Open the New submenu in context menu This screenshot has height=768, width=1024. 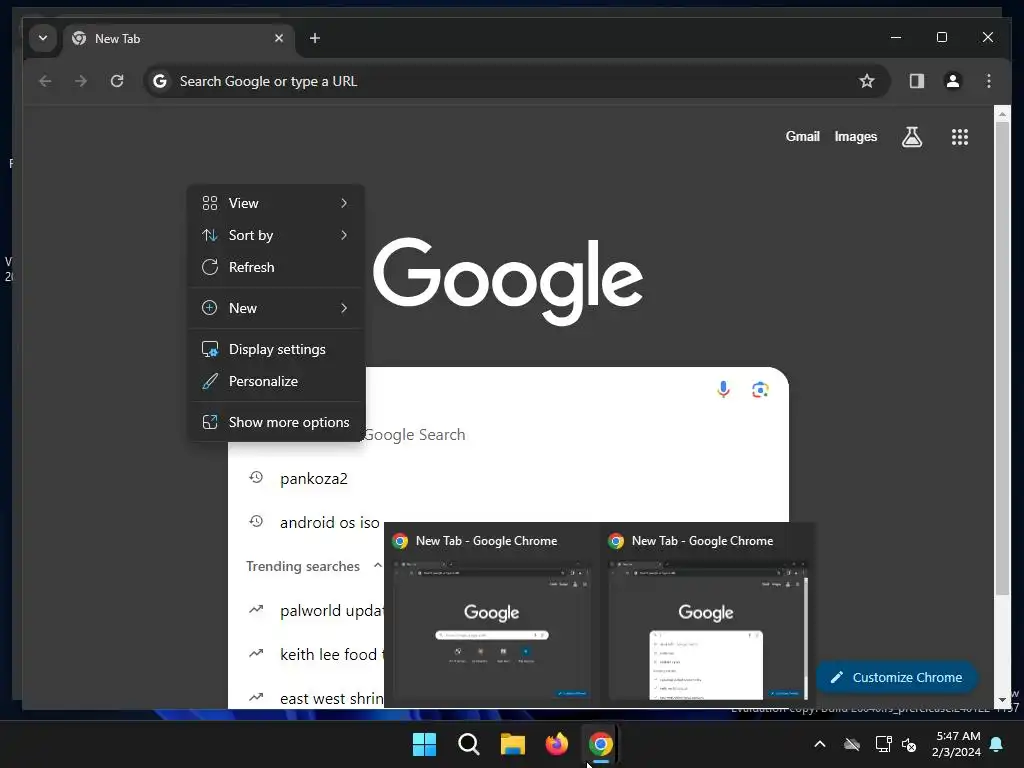(276, 308)
